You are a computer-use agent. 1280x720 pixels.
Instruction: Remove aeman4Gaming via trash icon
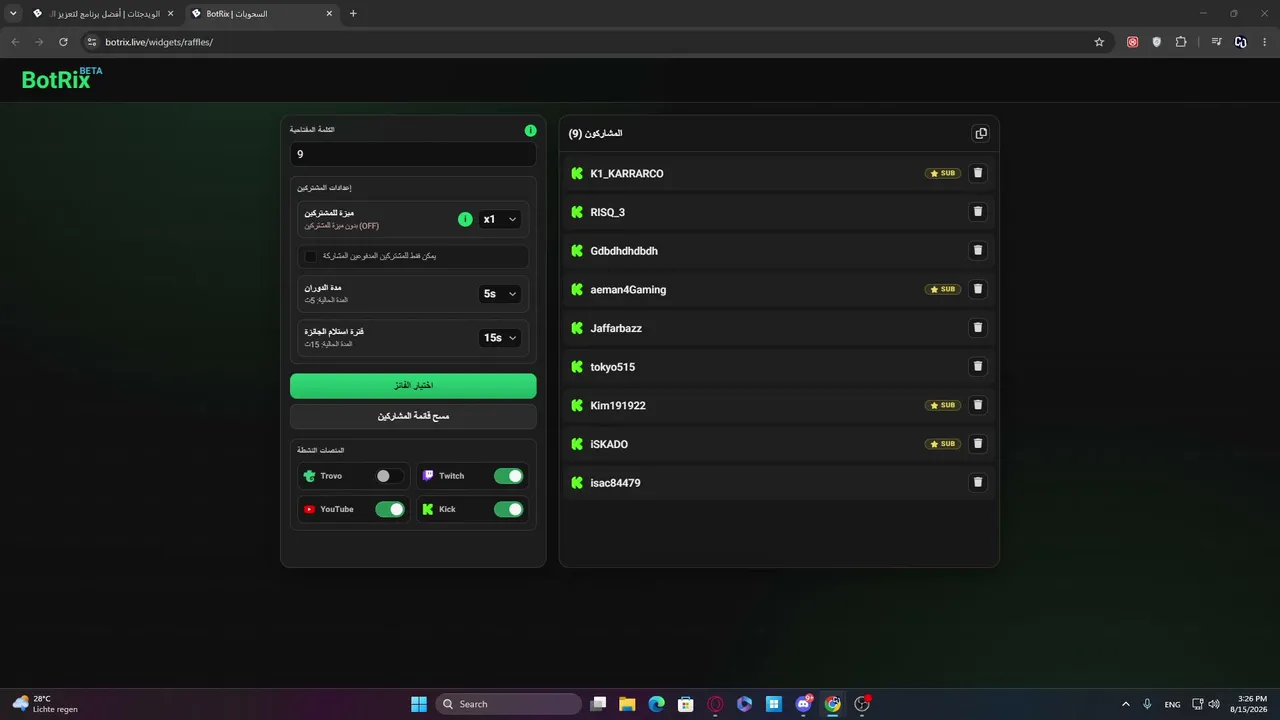(x=978, y=289)
